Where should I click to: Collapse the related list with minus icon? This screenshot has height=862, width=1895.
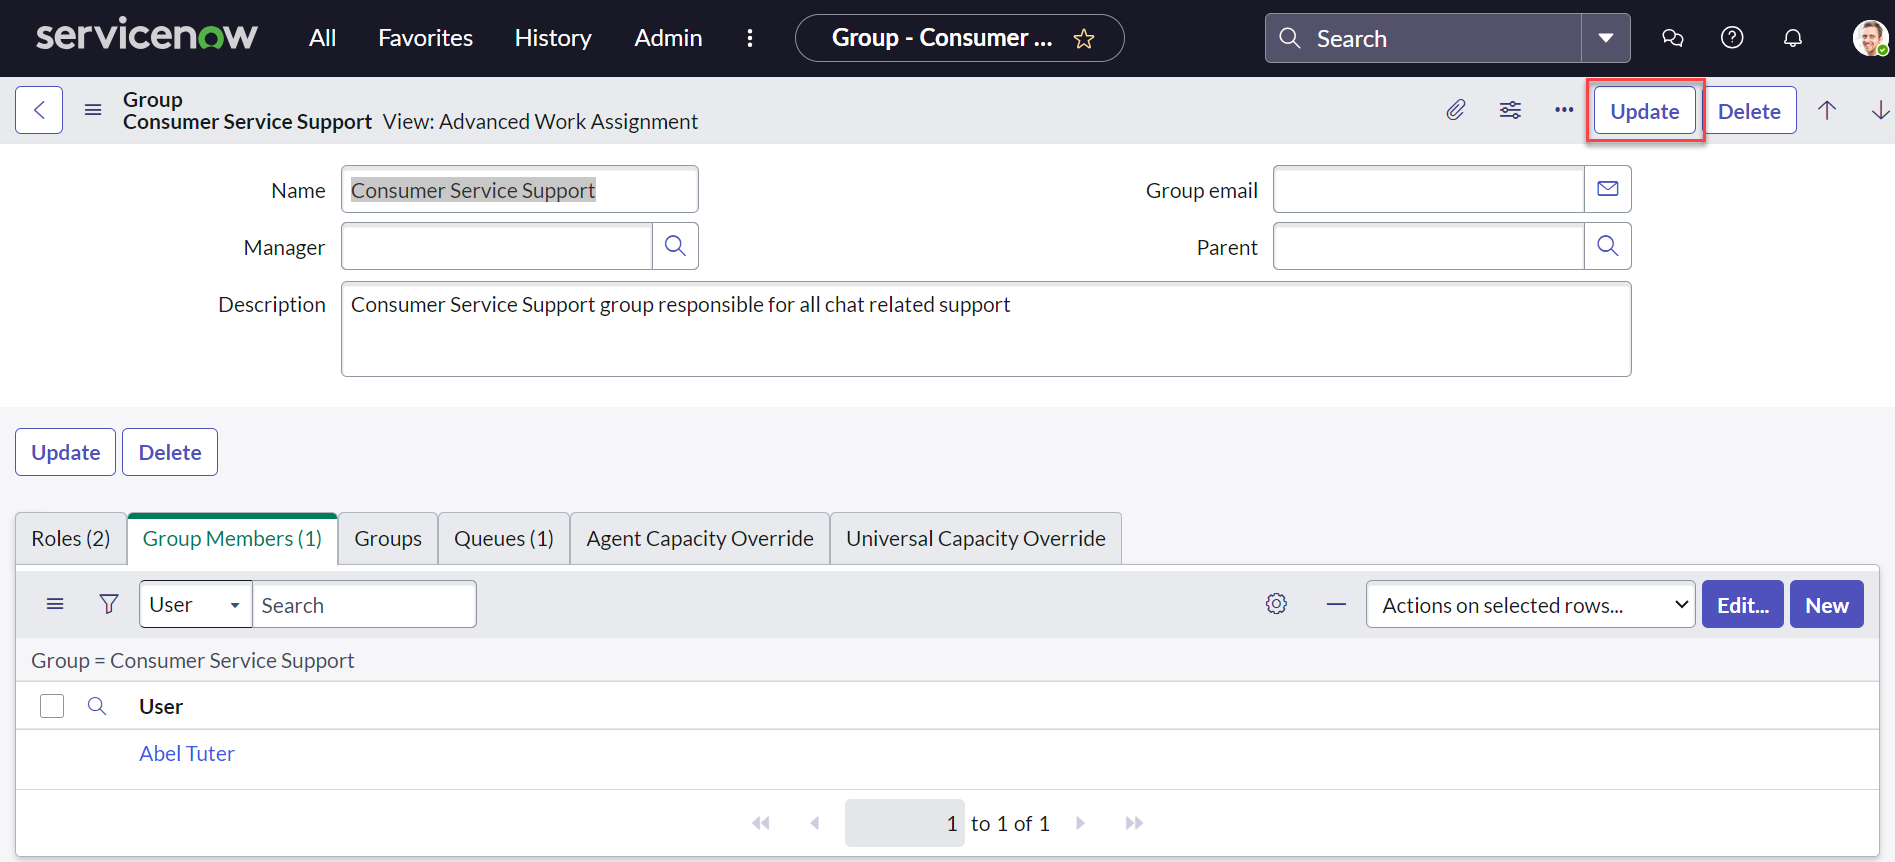(1336, 604)
